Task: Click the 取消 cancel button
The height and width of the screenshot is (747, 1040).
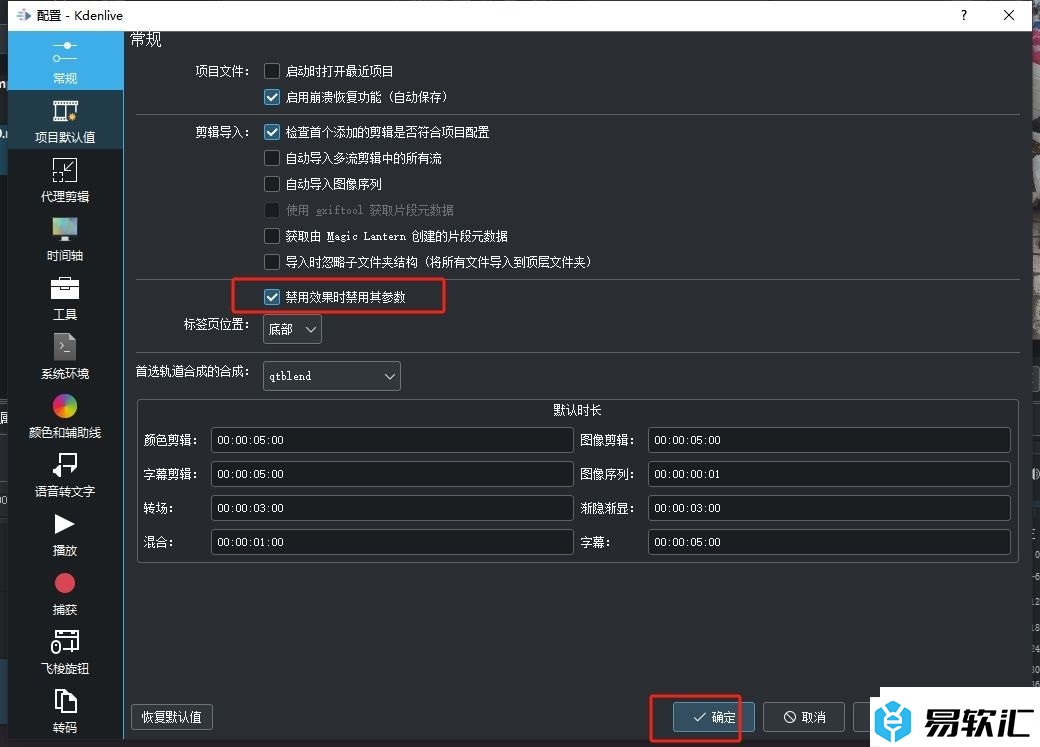Action: 804,717
